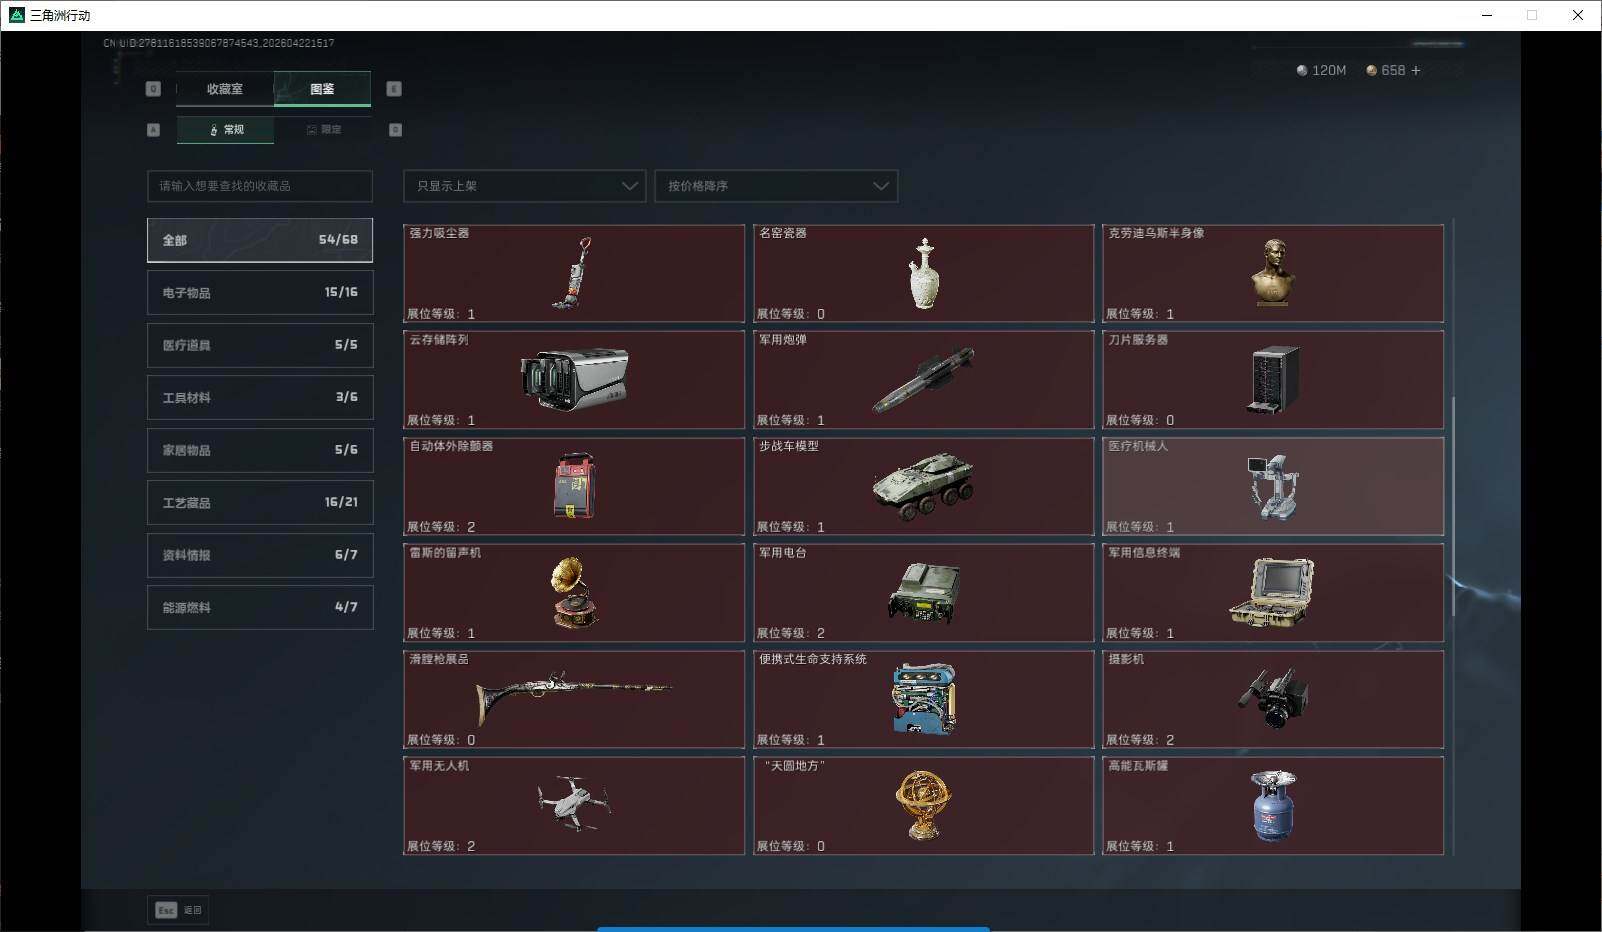Screen dimensions: 1602x932
Task: Select the military drone icon
Action: [x=573, y=803]
